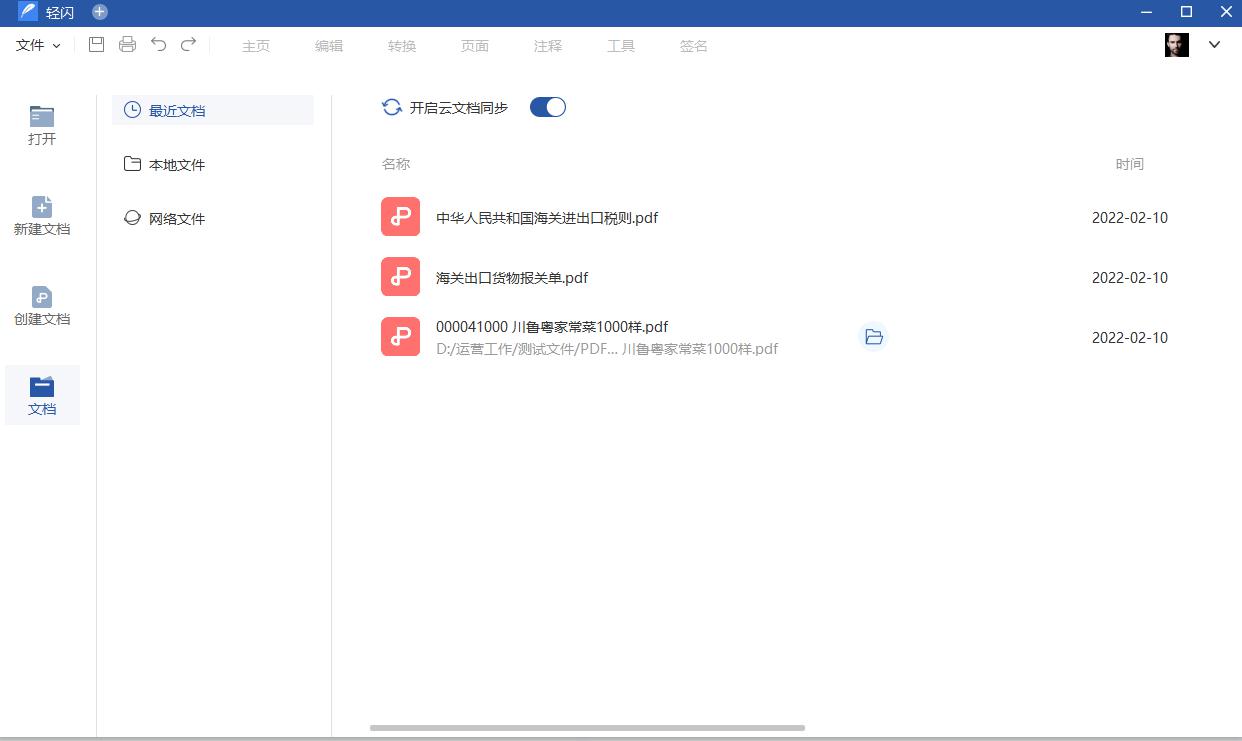This screenshot has height=741, width=1242.
Task: Click the redo arrow icon
Action: point(188,44)
